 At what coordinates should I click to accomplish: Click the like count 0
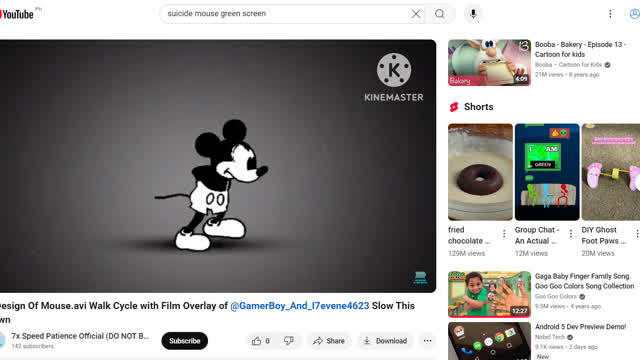pos(267,341)
